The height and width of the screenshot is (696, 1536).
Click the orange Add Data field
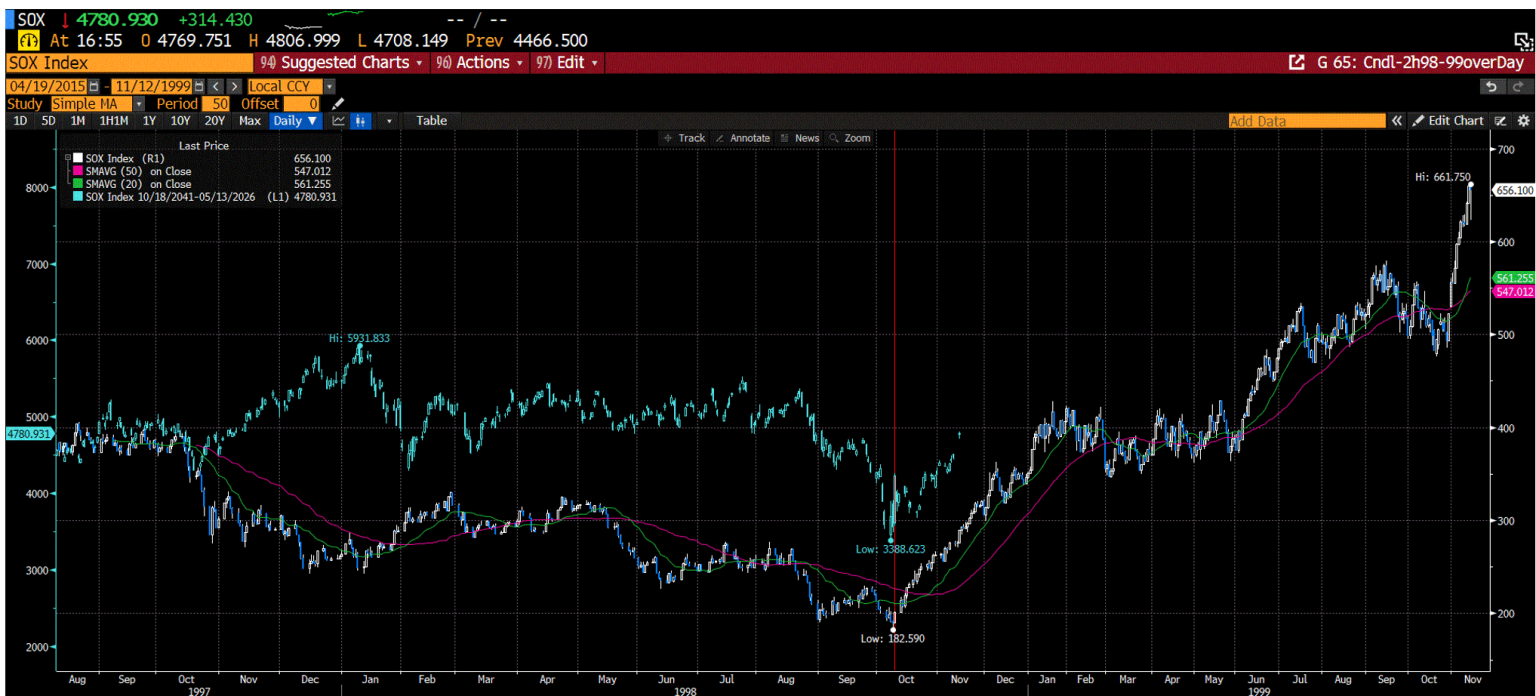(1305, 120)
